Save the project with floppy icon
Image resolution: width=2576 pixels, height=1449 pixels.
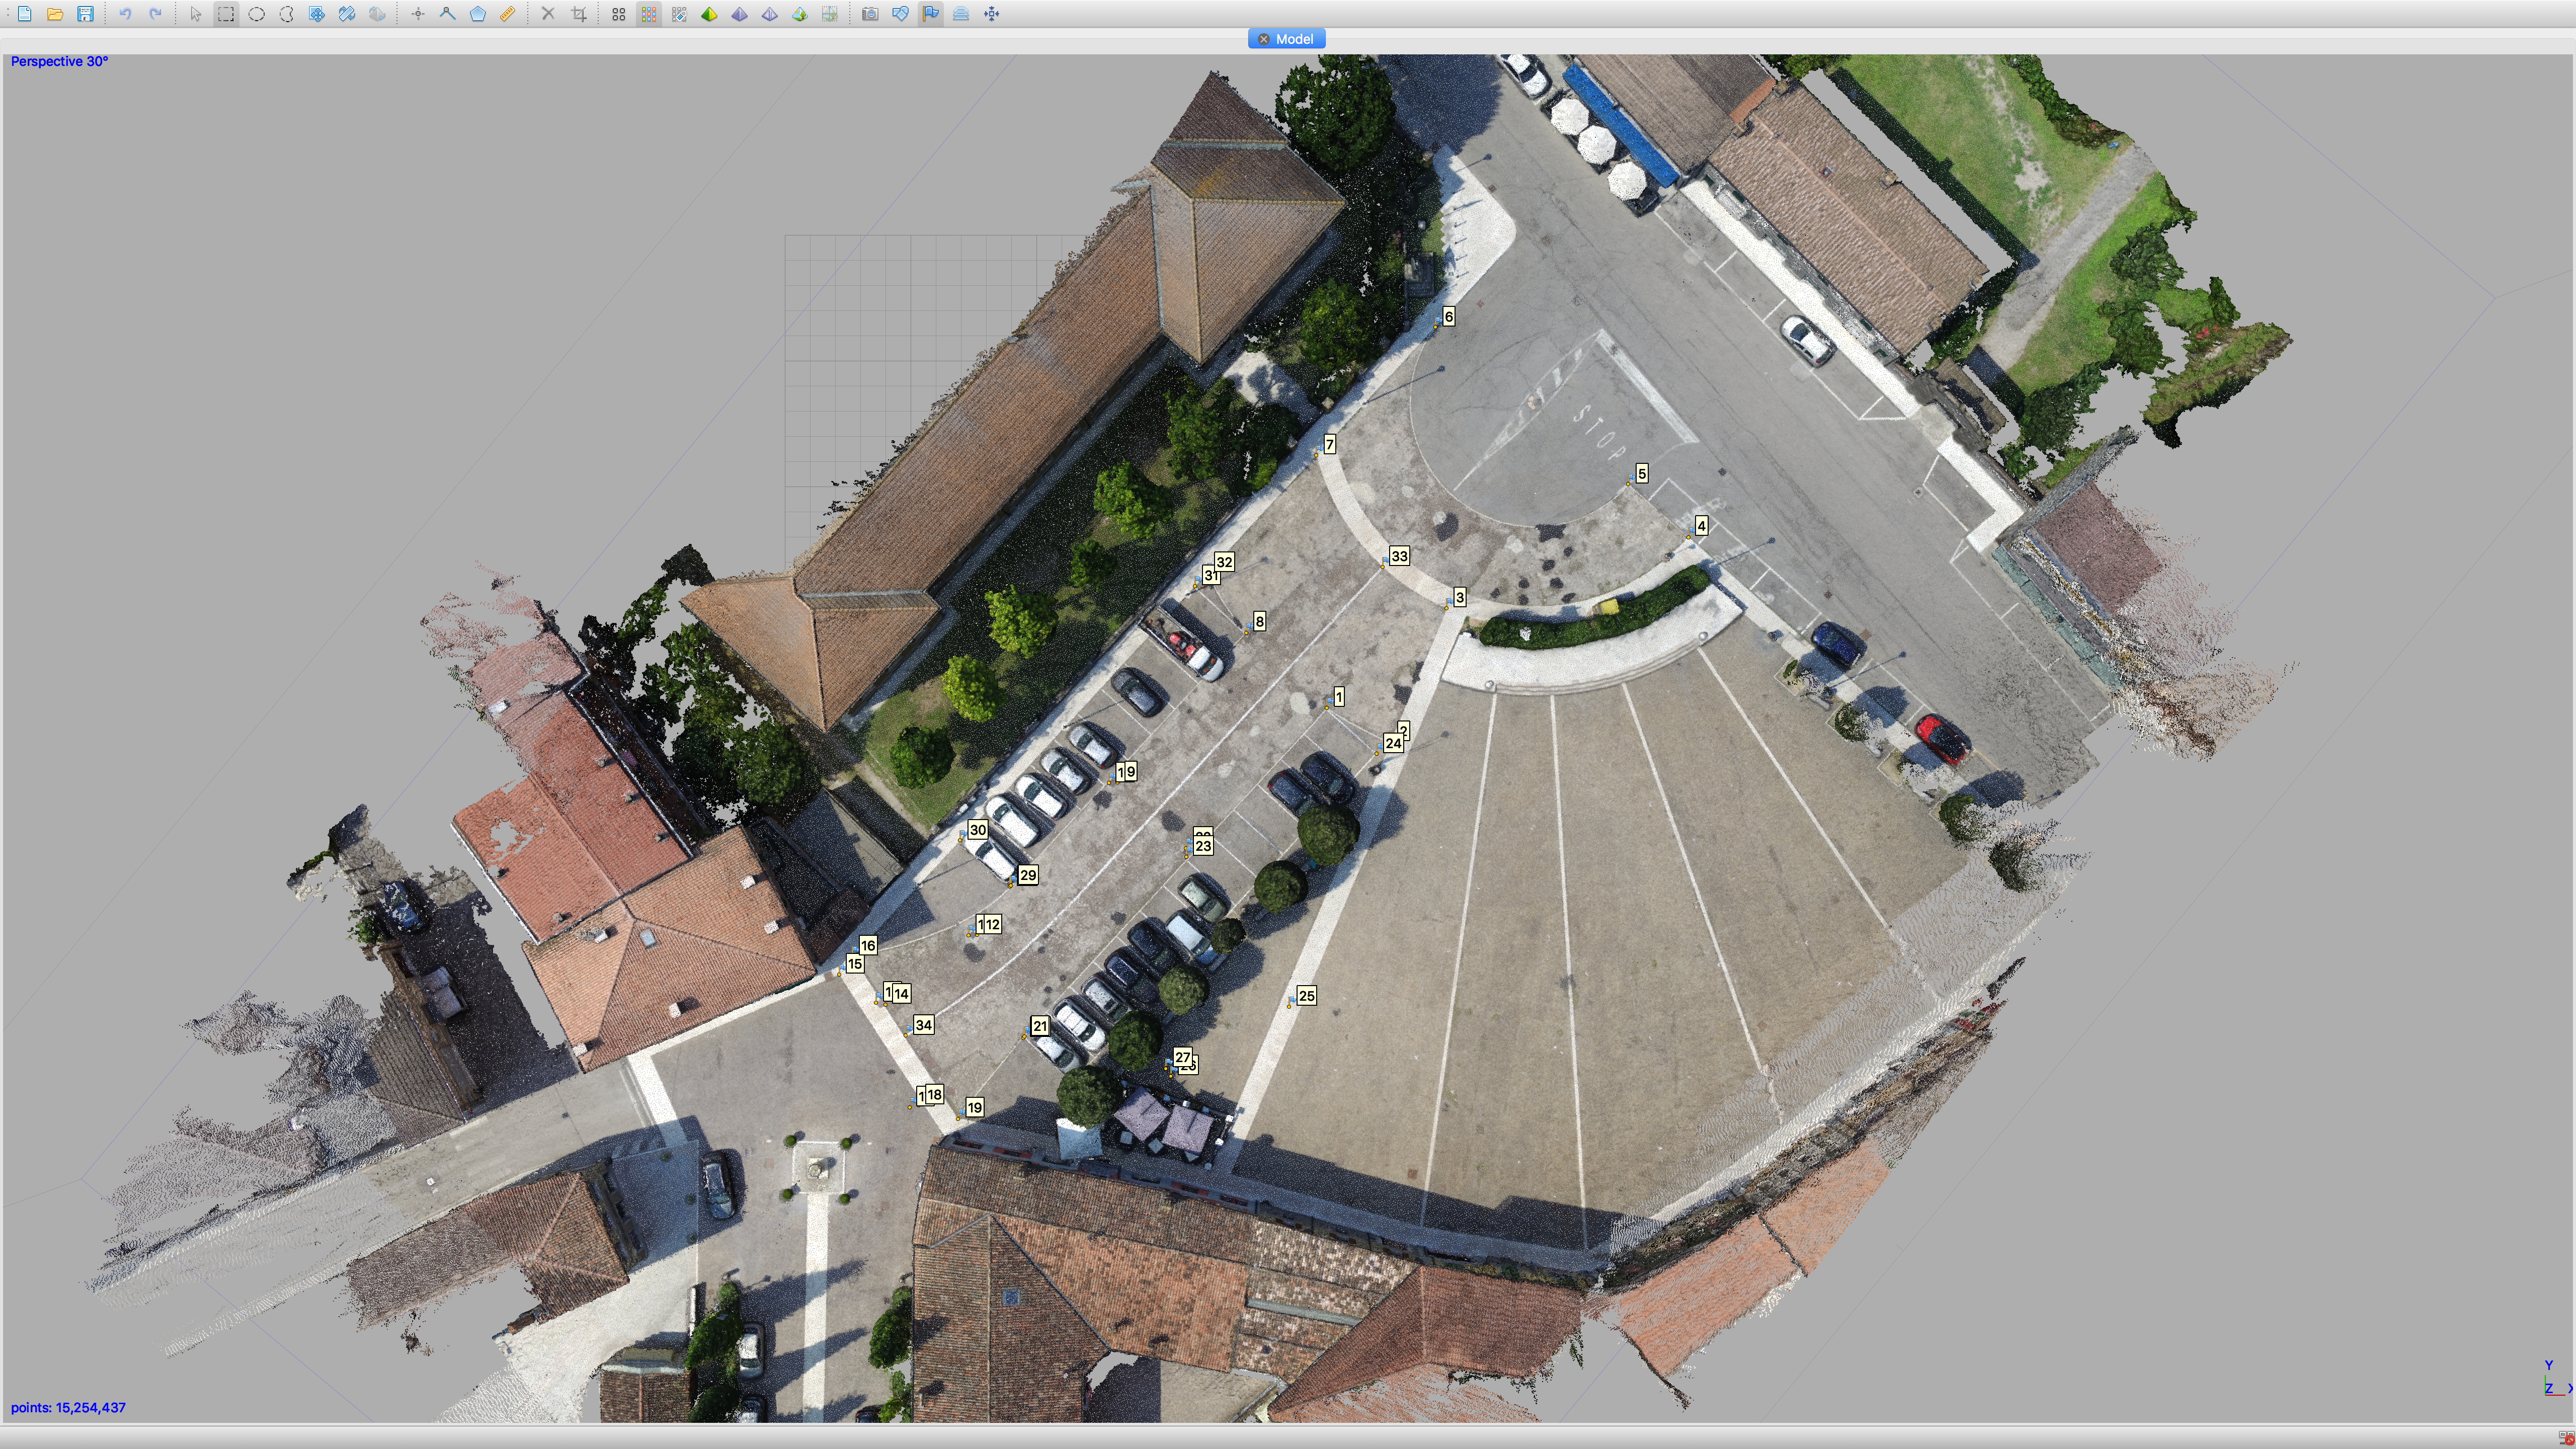[x=85, y=14]
